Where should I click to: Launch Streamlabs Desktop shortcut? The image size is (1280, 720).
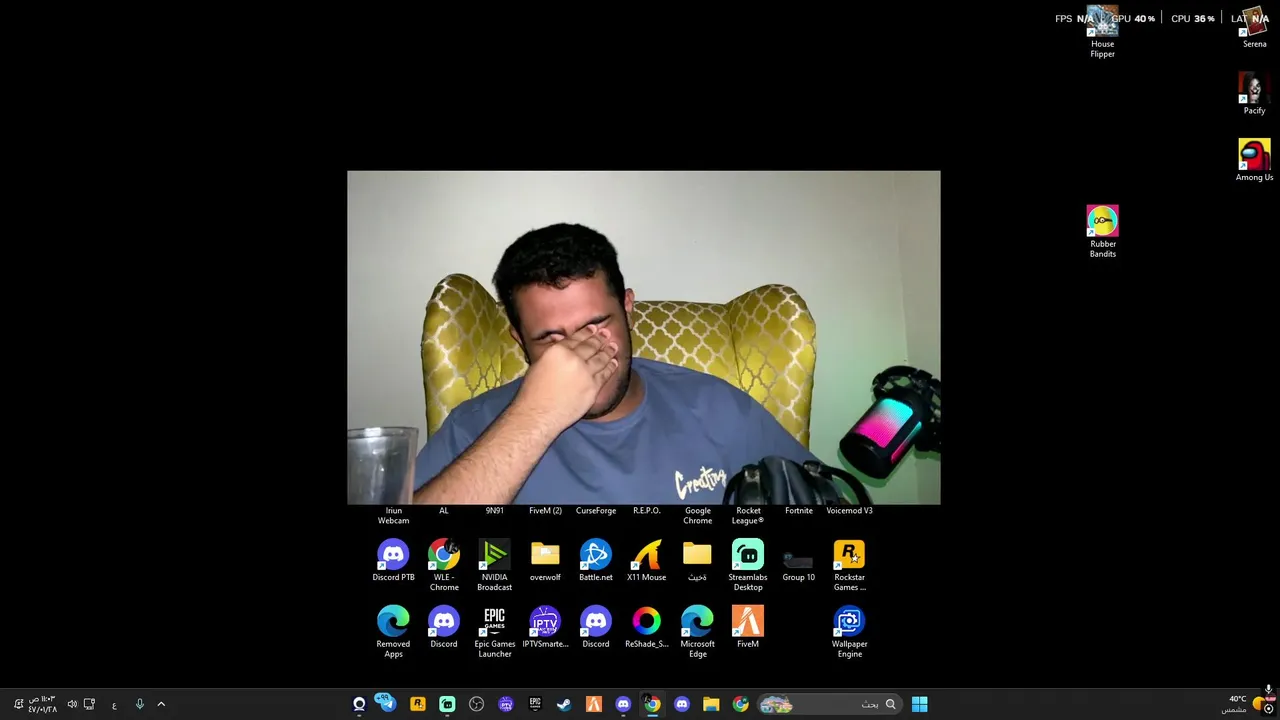[x=748, y=565]
